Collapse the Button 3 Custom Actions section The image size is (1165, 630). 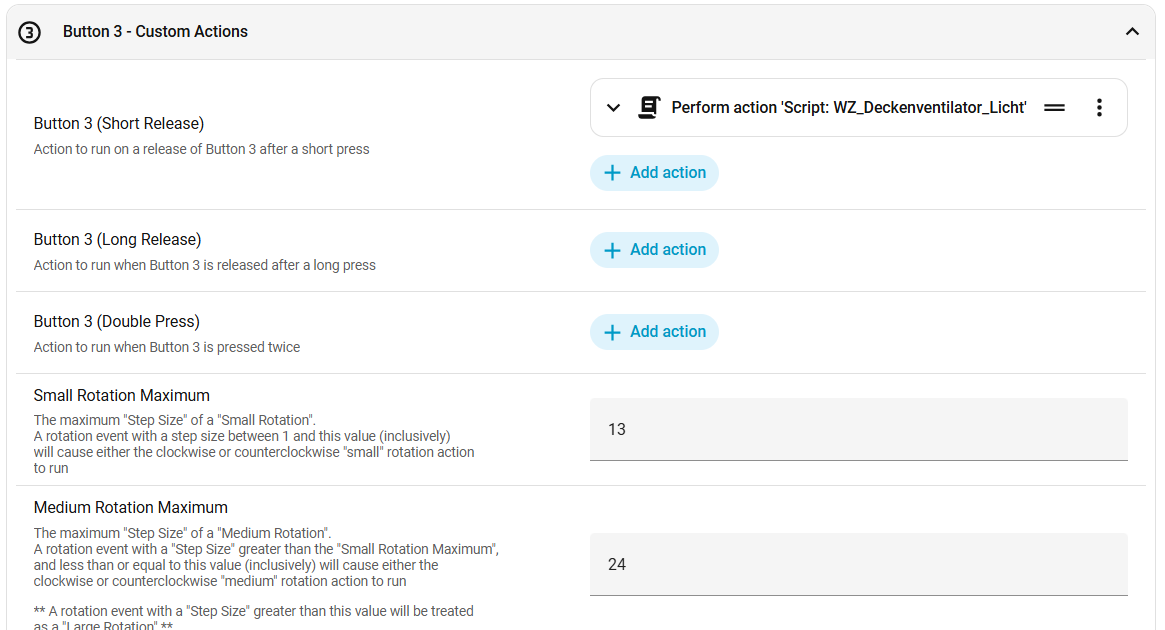(1132, 32)
